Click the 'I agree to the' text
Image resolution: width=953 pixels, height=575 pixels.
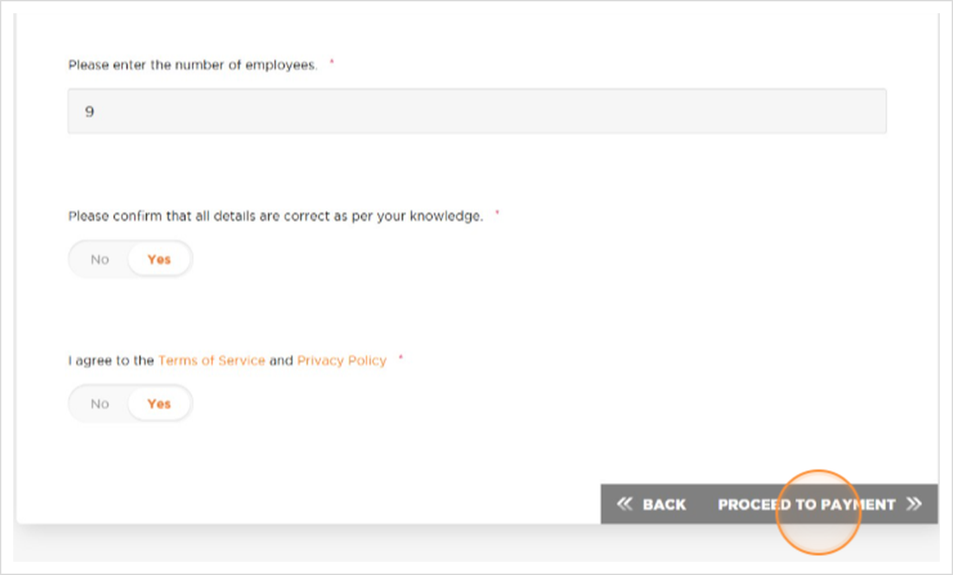(x=111, y=360)
